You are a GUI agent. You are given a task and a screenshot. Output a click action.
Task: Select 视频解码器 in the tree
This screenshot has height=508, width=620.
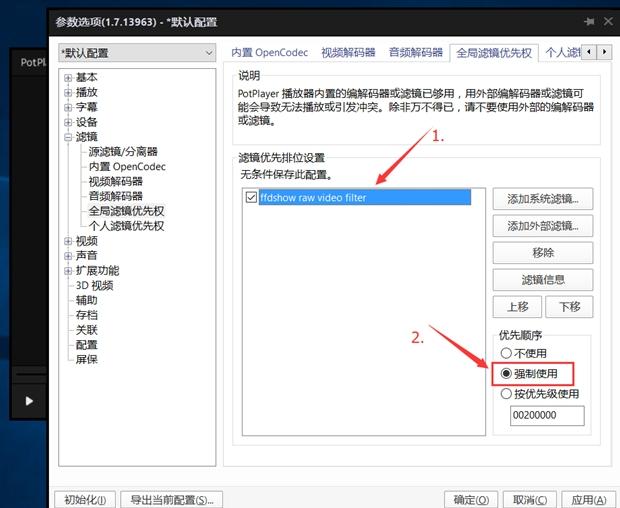click(115, 181)
